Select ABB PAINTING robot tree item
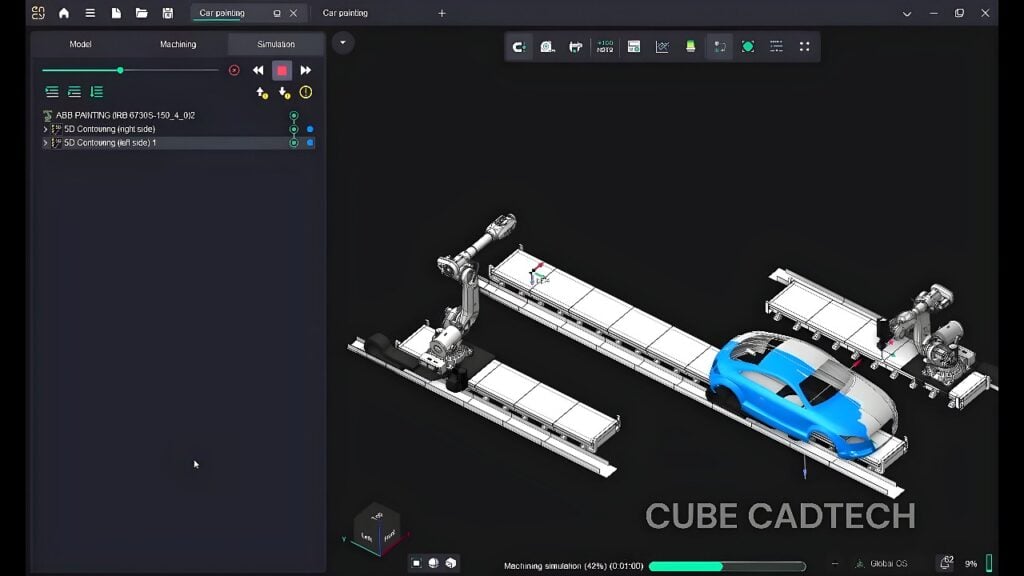This screenshot has width=1024, height=576. pos(125,116)
